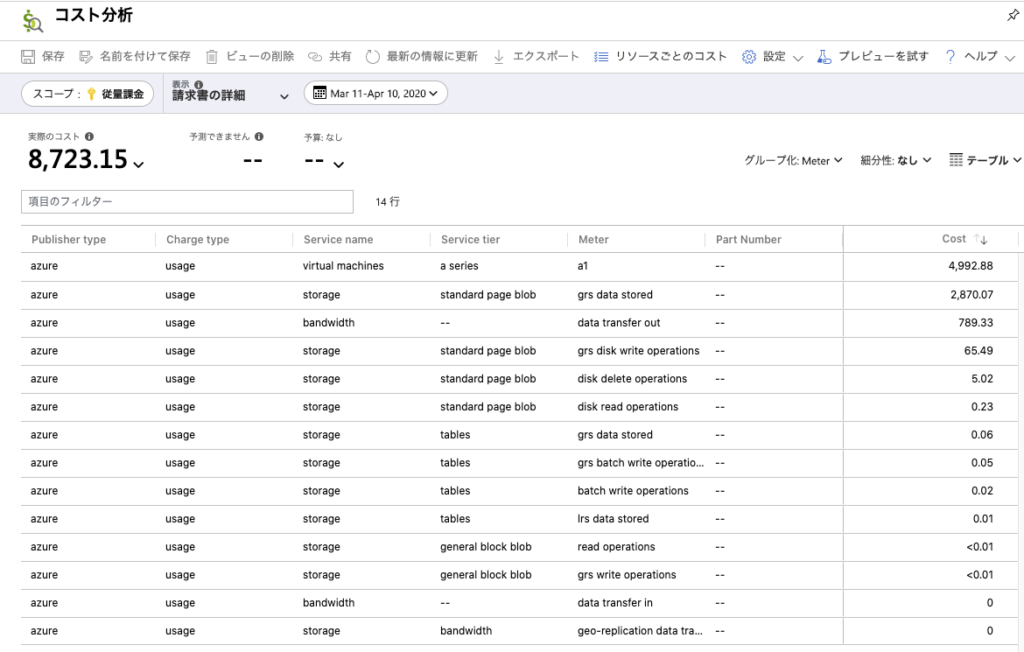The image size is (1024, 652).
Task: Click the エクスポート download icon
Action: click(x=499, y=57)
